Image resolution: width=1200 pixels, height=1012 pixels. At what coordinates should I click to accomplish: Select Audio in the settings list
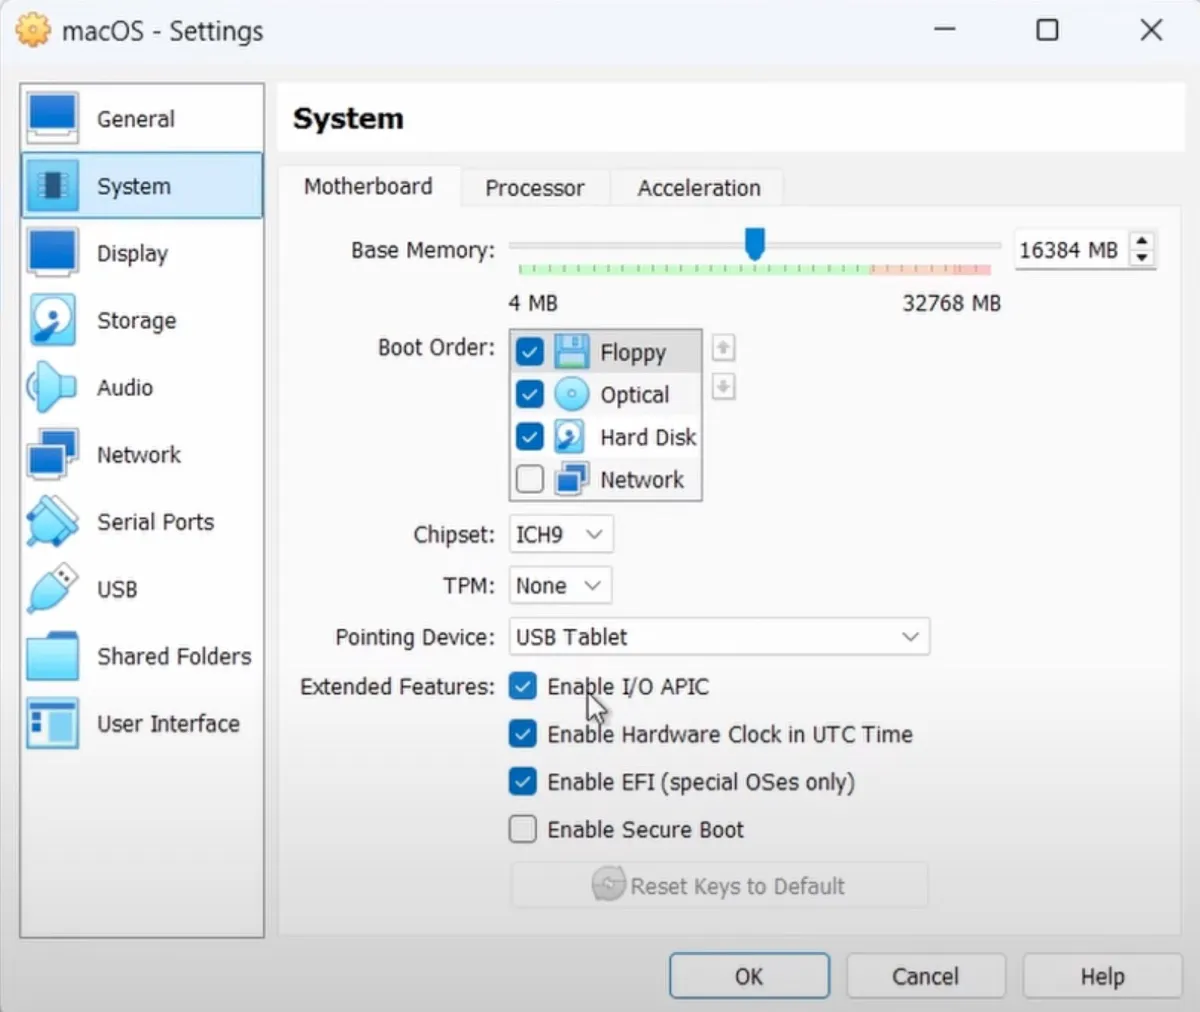point(142,387)
